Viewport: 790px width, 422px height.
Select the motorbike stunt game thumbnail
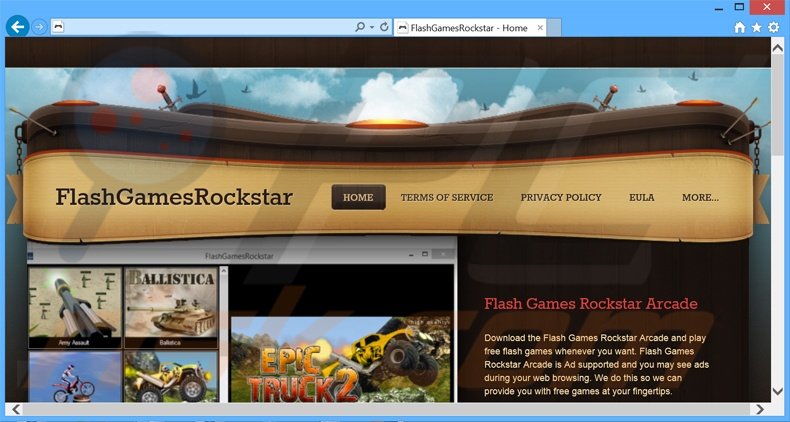point(75,376)
